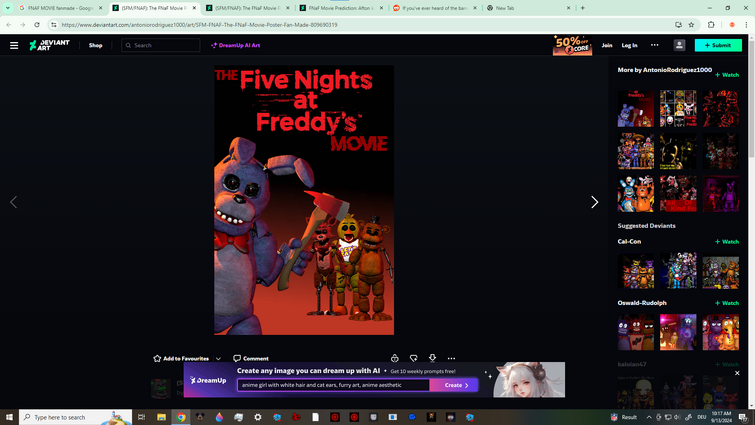Go back in browser history
Screen dimensions: 755x425
(9, 25)
